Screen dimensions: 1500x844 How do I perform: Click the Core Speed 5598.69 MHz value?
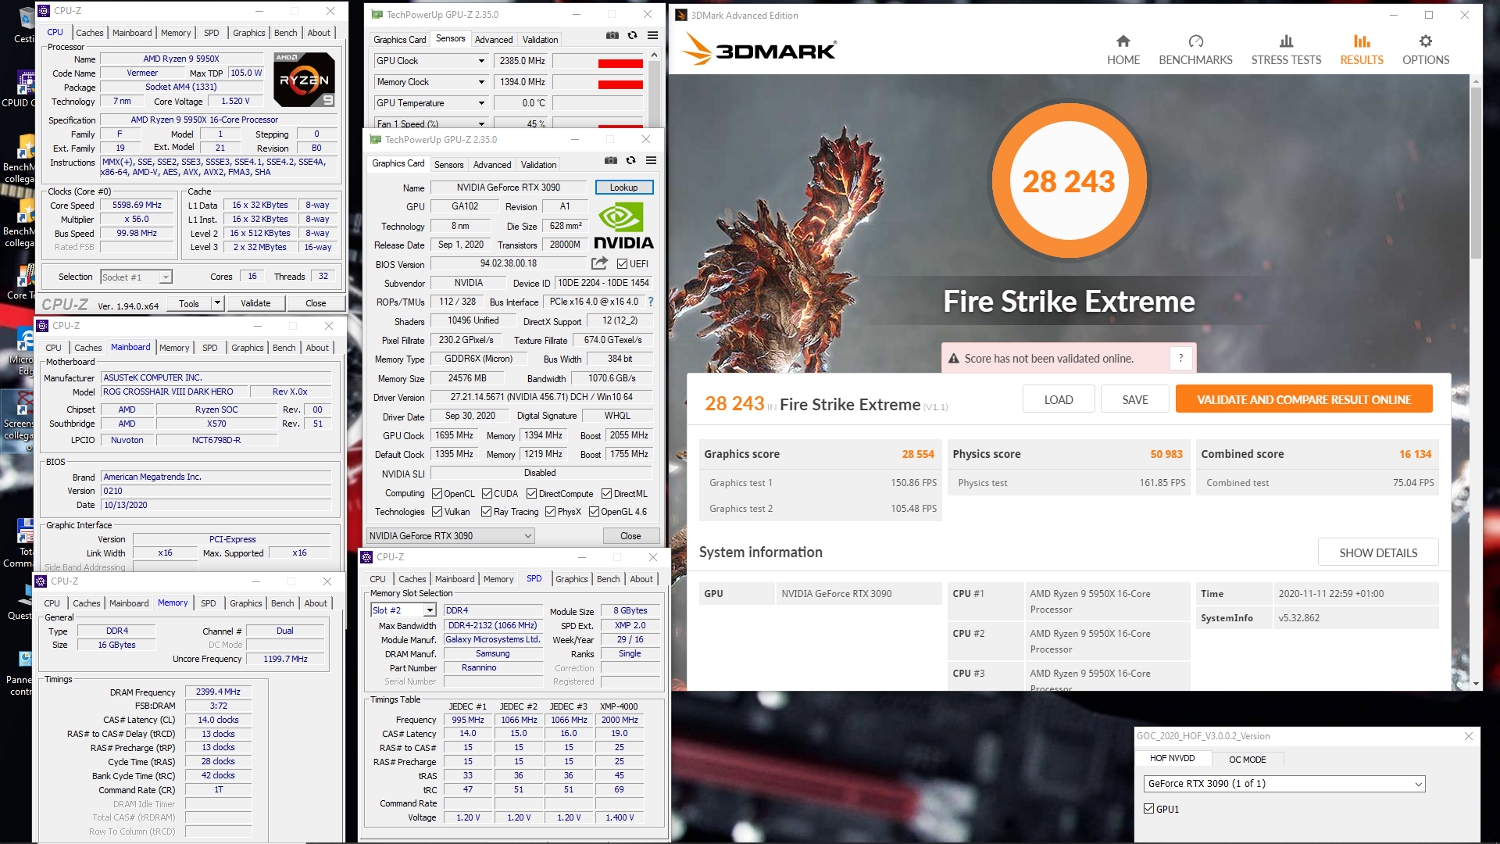[137, 205]
